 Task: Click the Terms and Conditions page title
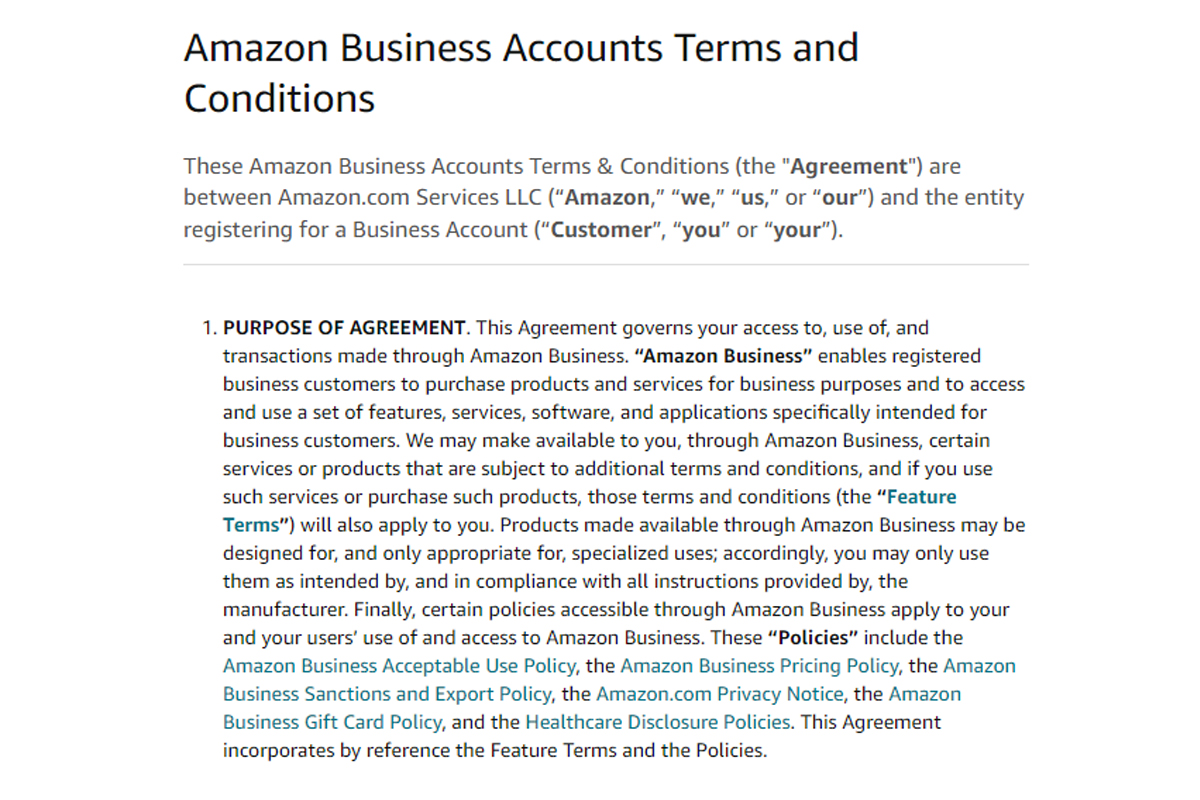[520, 73]
